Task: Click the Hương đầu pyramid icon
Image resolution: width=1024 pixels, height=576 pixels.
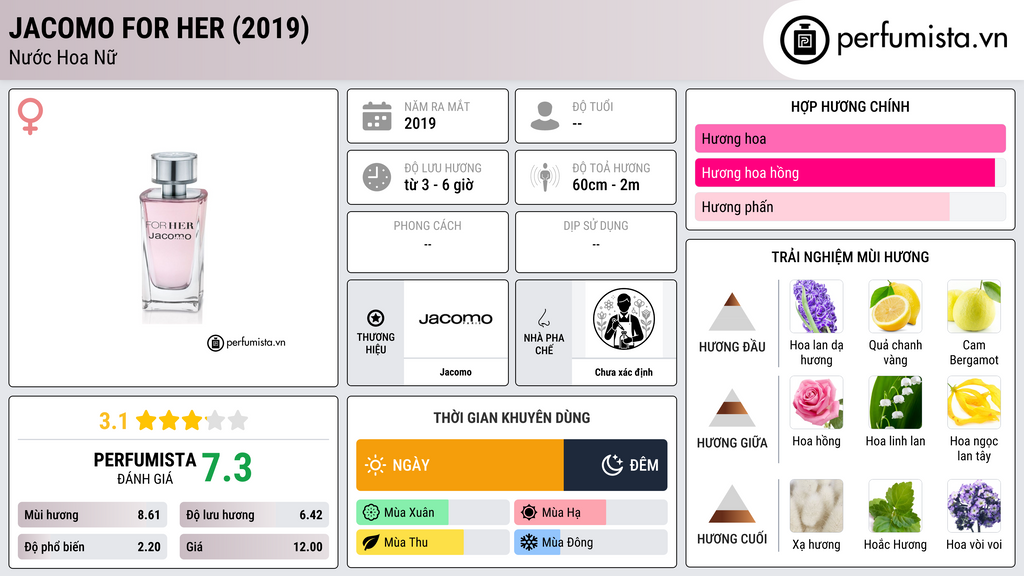Action: tap(732, 312)
